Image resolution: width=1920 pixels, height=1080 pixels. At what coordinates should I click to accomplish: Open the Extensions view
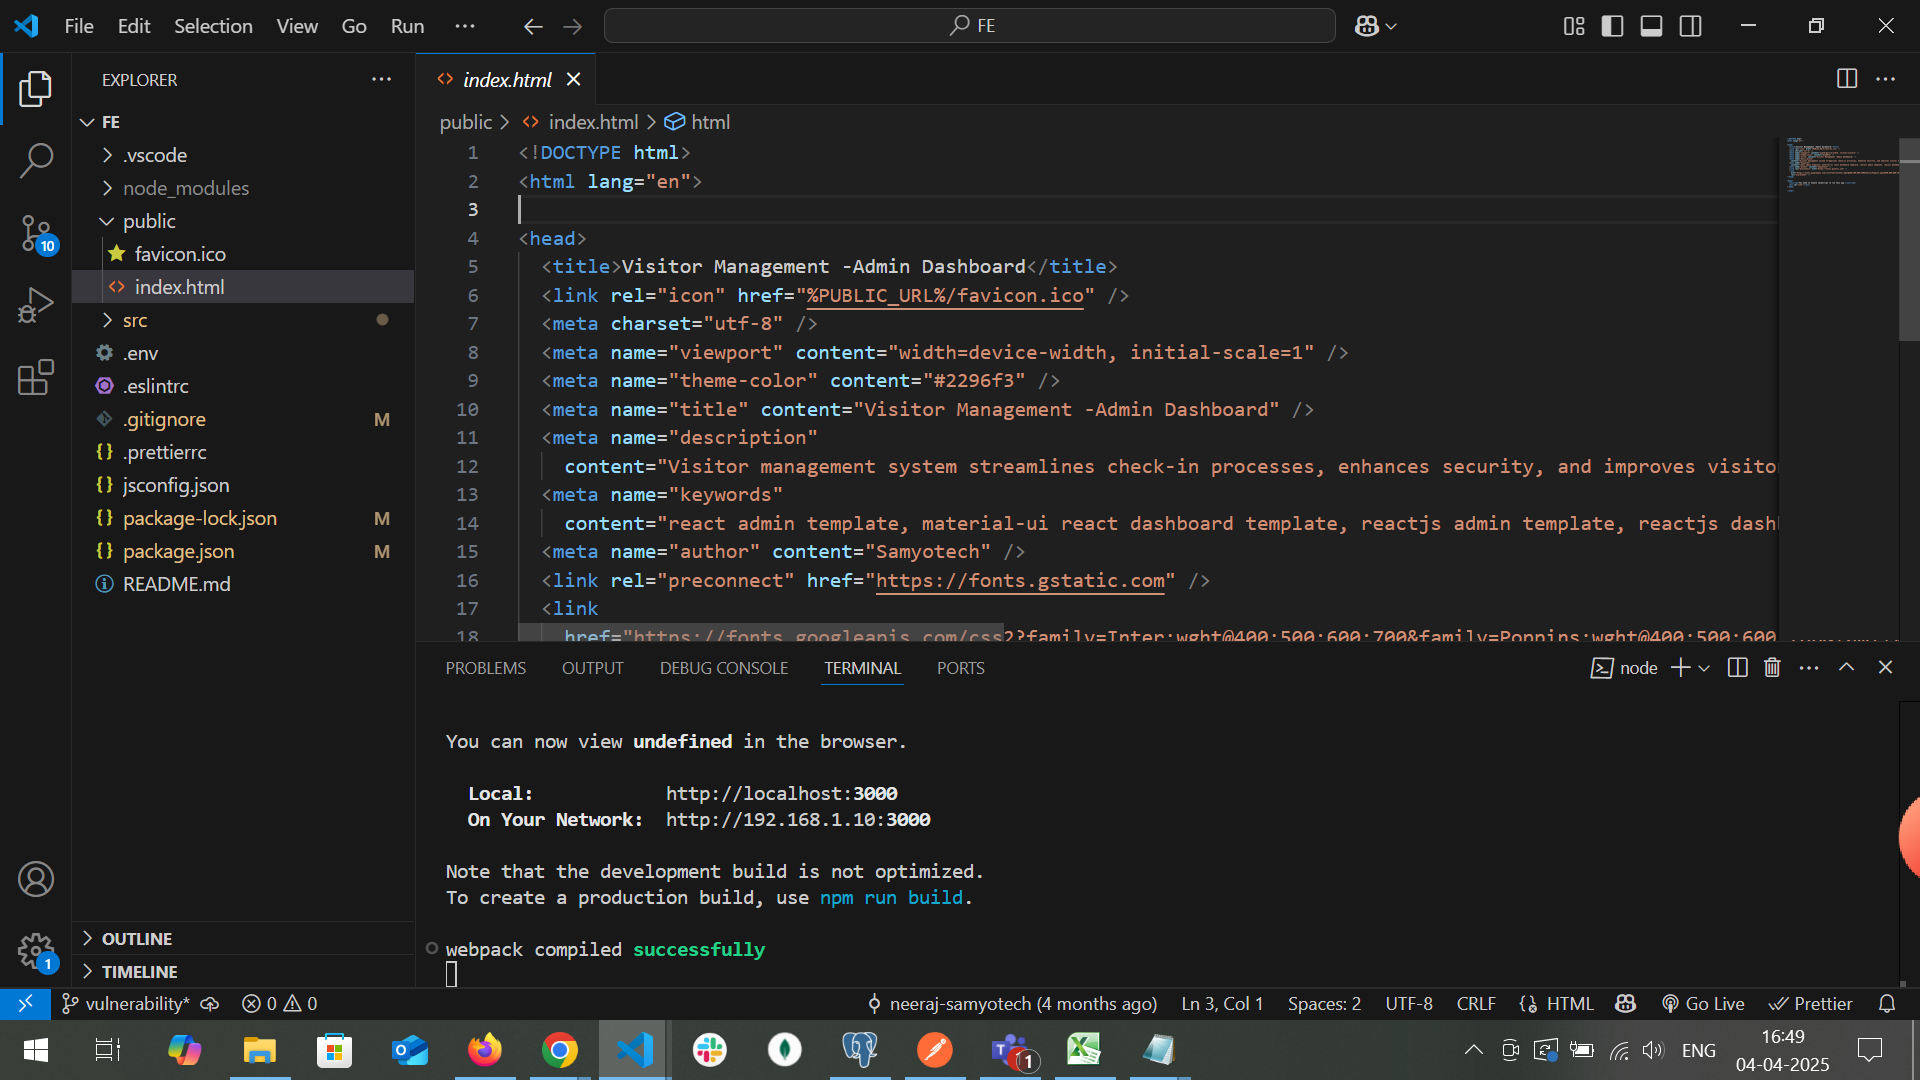point(36,378)
